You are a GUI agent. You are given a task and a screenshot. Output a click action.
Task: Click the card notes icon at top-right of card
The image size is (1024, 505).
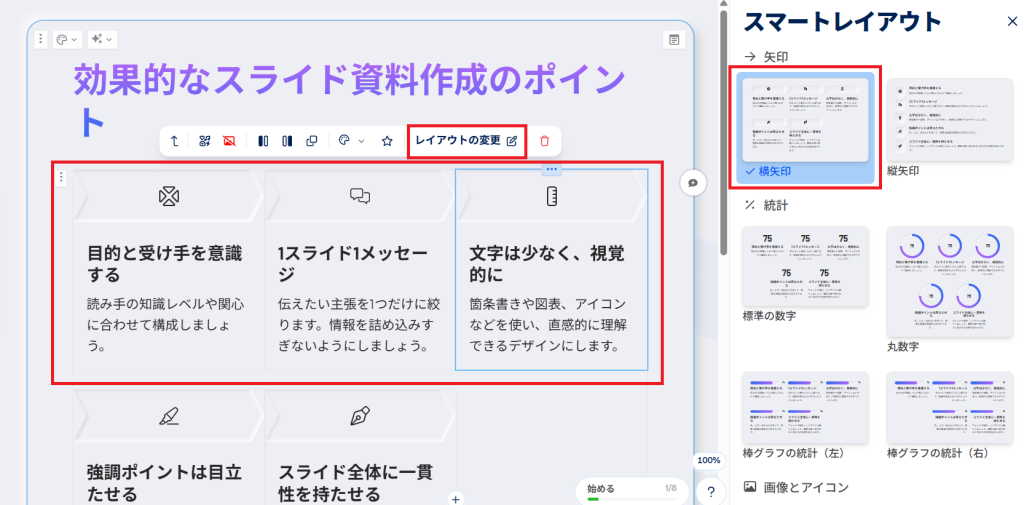click(674, 40)
